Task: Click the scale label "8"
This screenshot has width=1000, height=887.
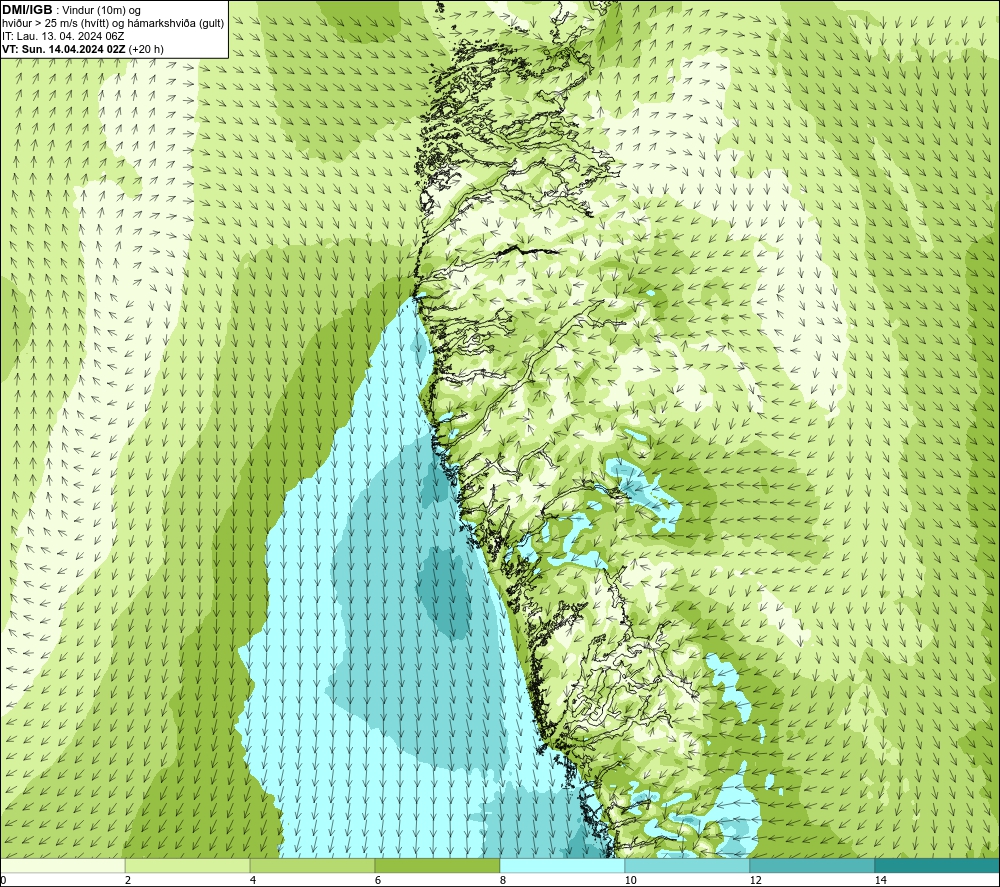Action: click(x=503, y=880)
